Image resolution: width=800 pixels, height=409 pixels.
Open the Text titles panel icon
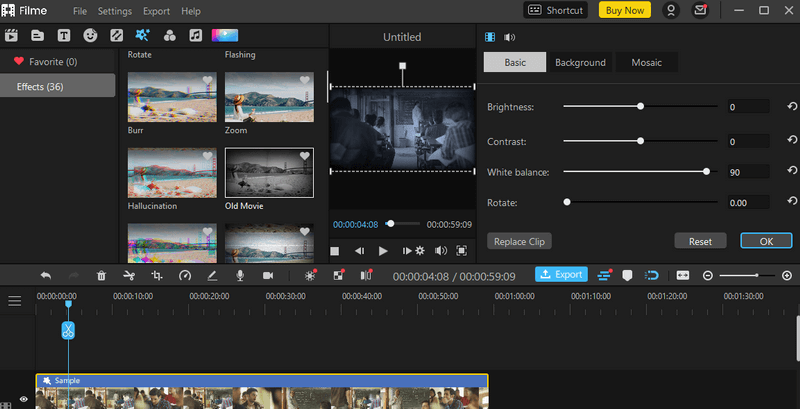(64, 36)
